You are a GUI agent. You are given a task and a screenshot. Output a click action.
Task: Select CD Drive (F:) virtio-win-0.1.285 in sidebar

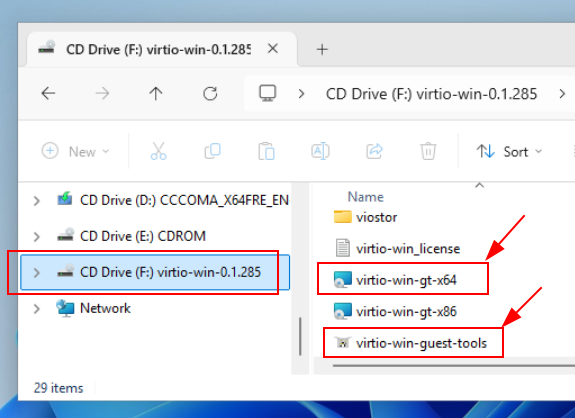click(x=155, y=272)
